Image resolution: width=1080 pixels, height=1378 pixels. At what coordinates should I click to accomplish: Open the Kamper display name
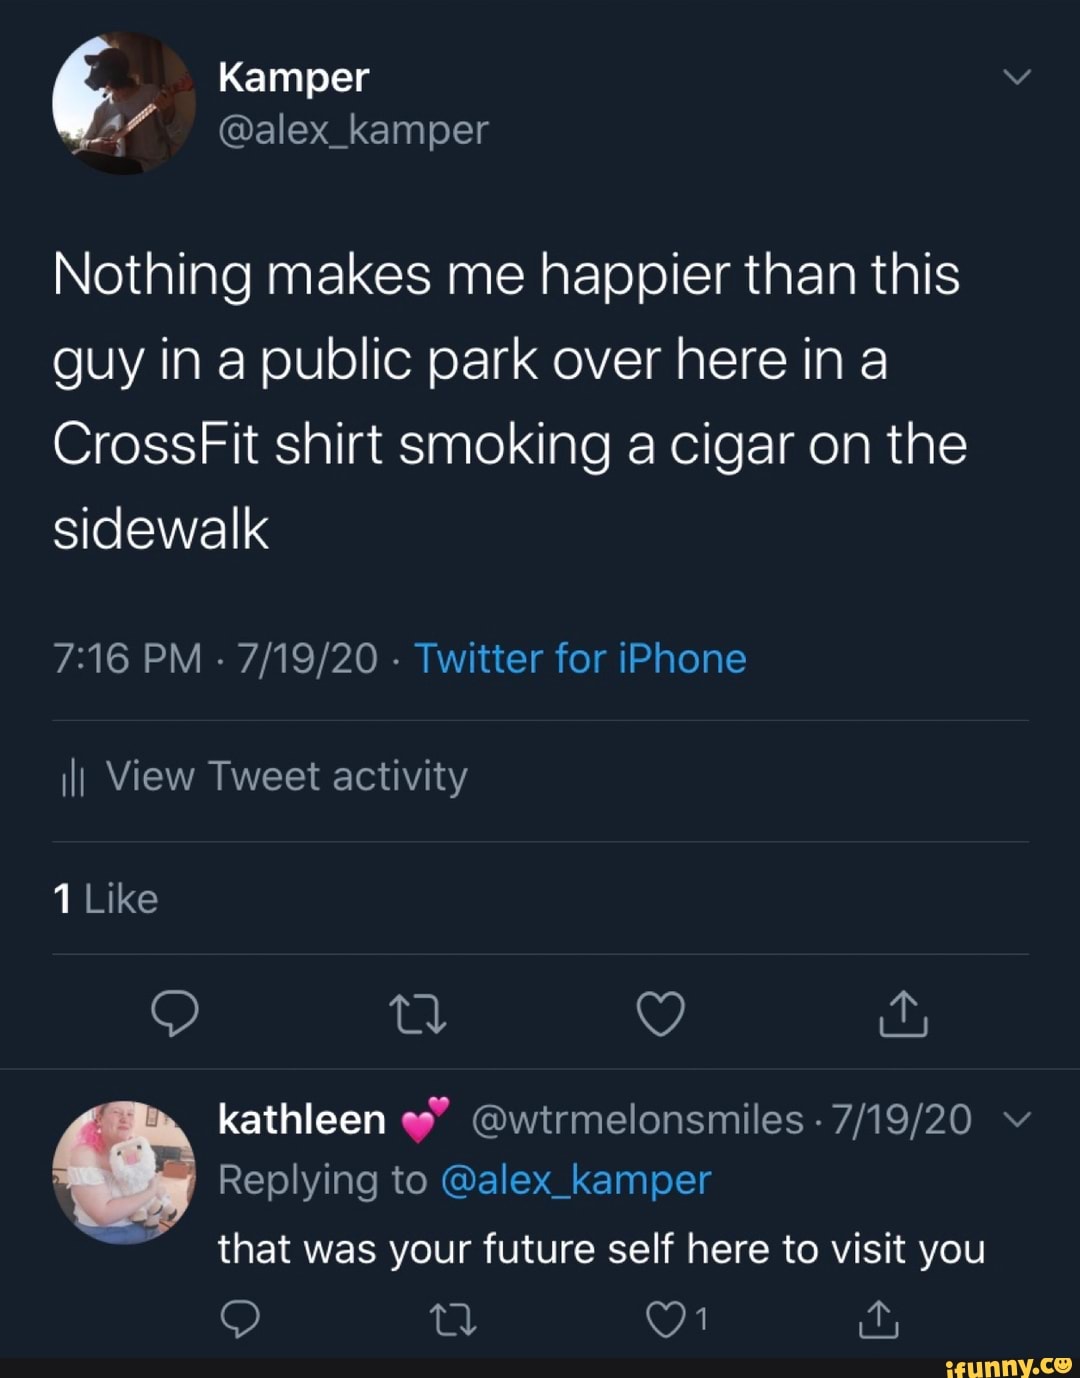point(293,77)
